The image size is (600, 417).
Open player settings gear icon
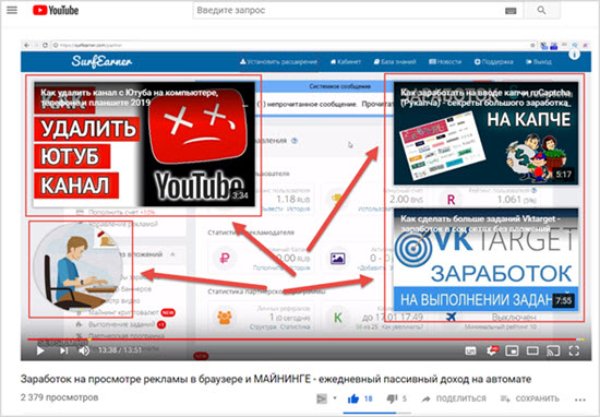point(492,350)
